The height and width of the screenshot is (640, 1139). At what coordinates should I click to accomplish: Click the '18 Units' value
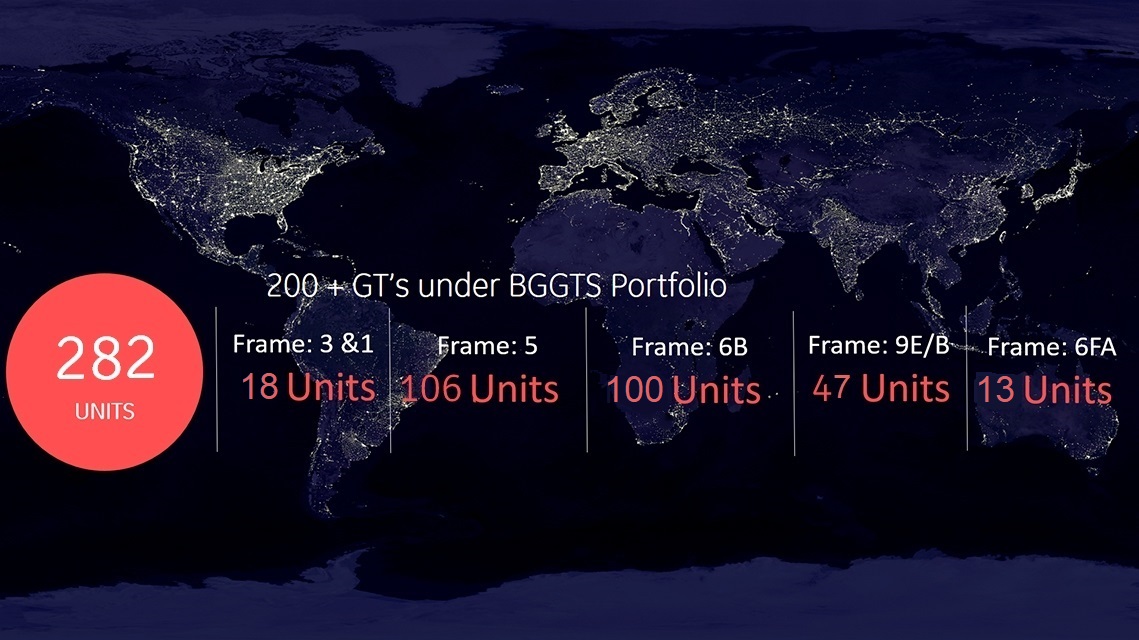309,386
